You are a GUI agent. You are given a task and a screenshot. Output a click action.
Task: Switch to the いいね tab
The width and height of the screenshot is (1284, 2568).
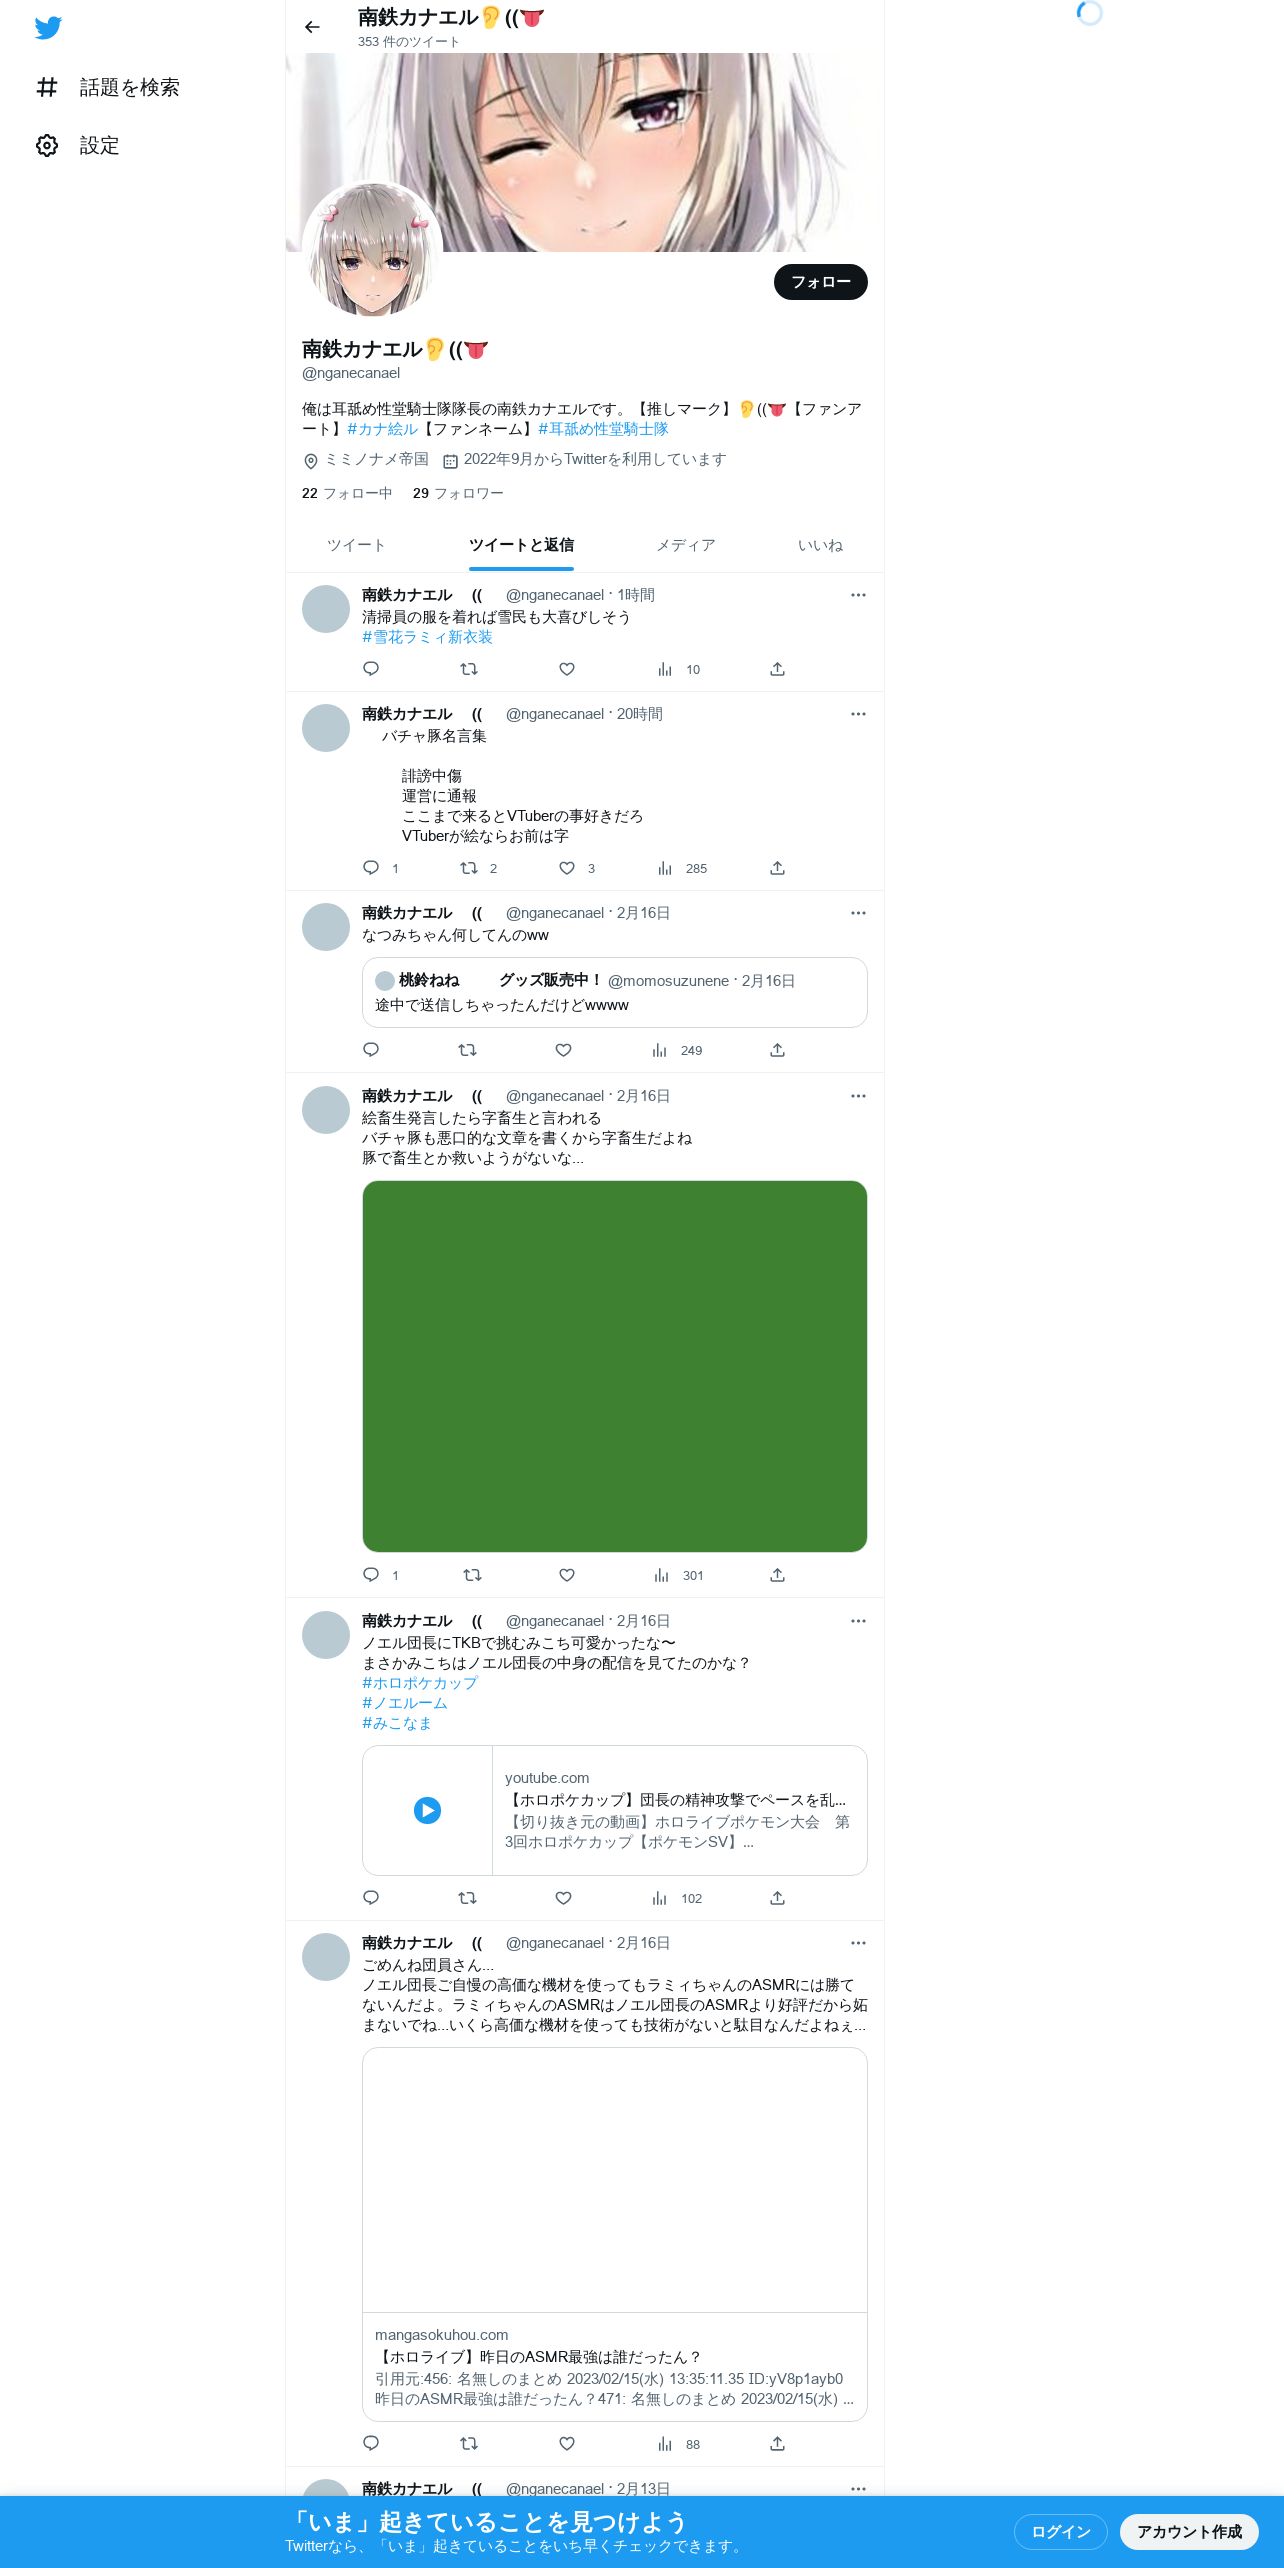[820, 545]
